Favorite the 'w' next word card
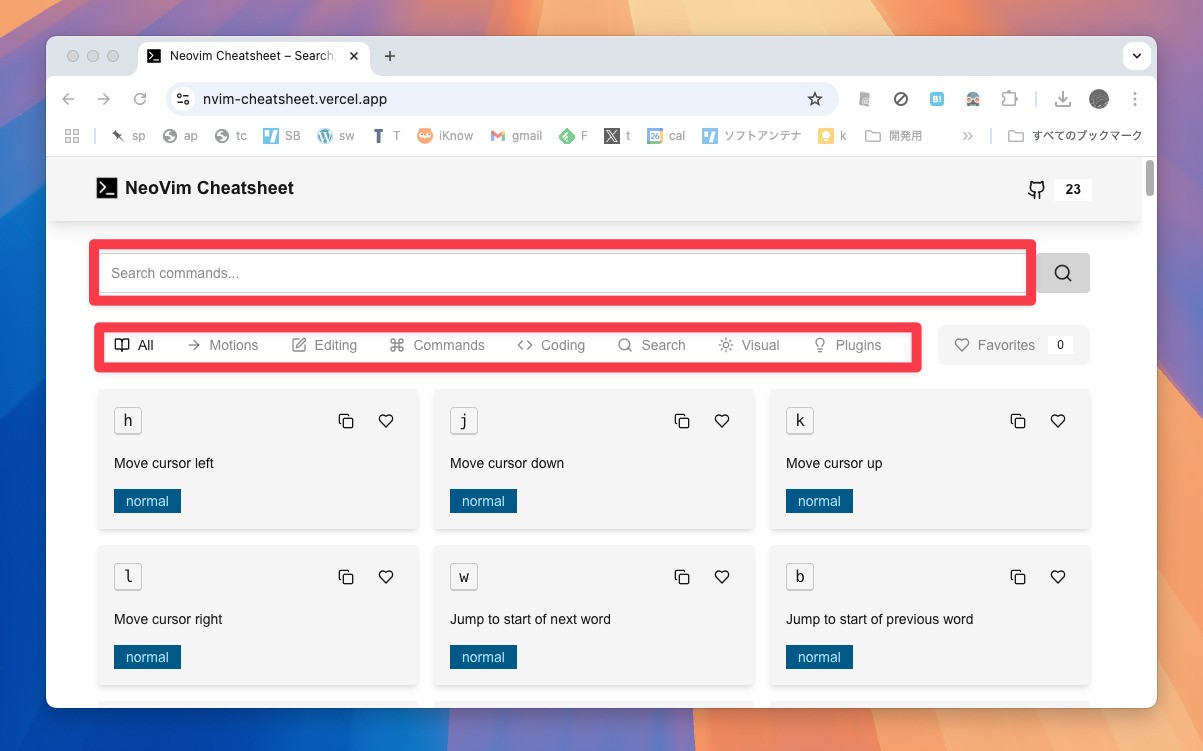The width and height of the screenshot is (1203, 751). pyautogui.click(x=722, y=577)
